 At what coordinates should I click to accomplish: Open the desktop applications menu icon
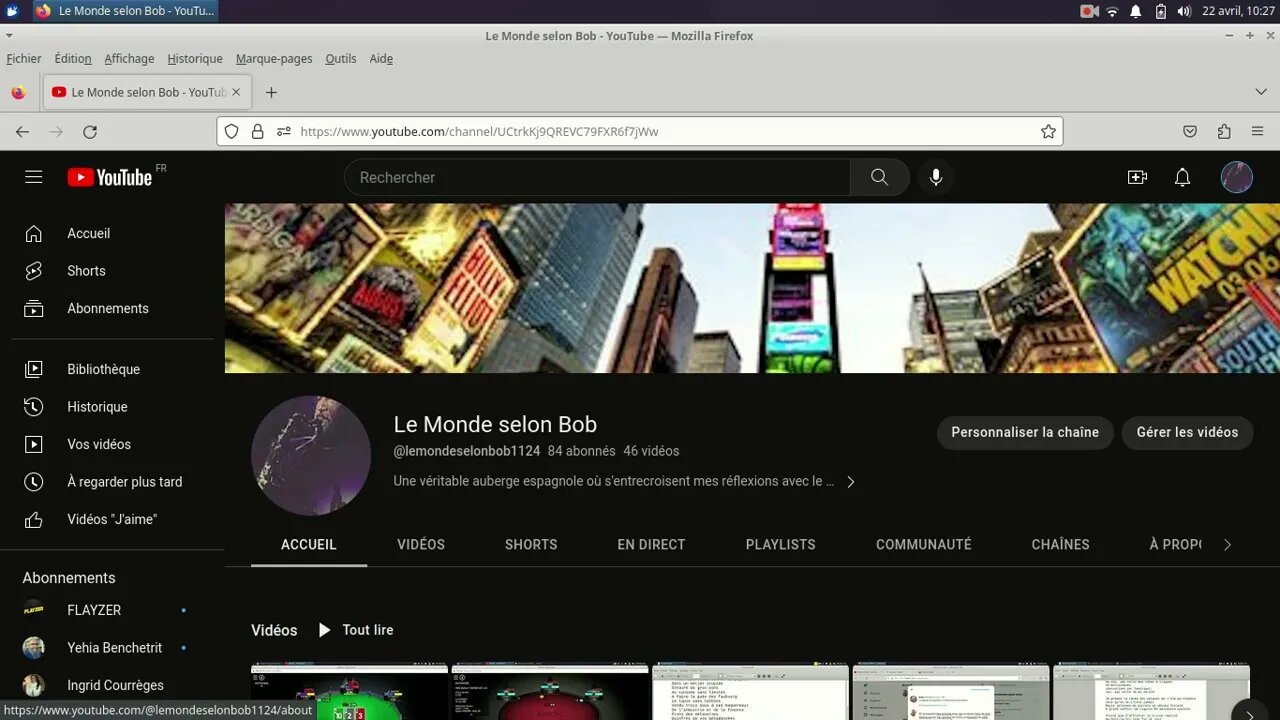[12, 11]
